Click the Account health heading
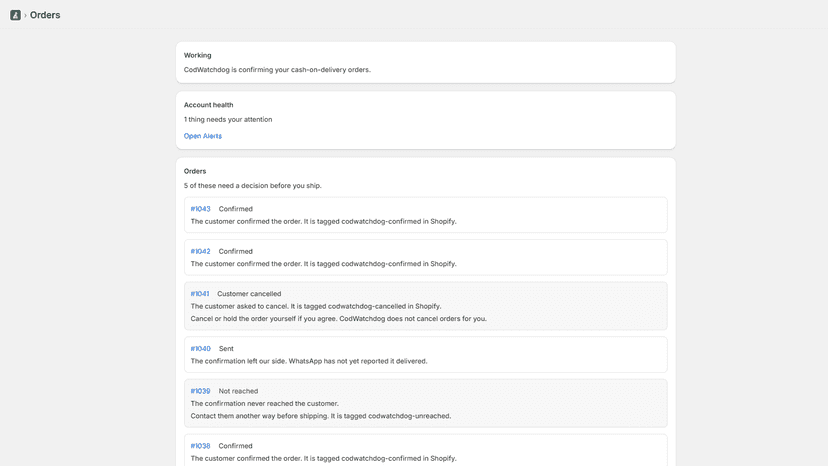 (x=209, y=105)
